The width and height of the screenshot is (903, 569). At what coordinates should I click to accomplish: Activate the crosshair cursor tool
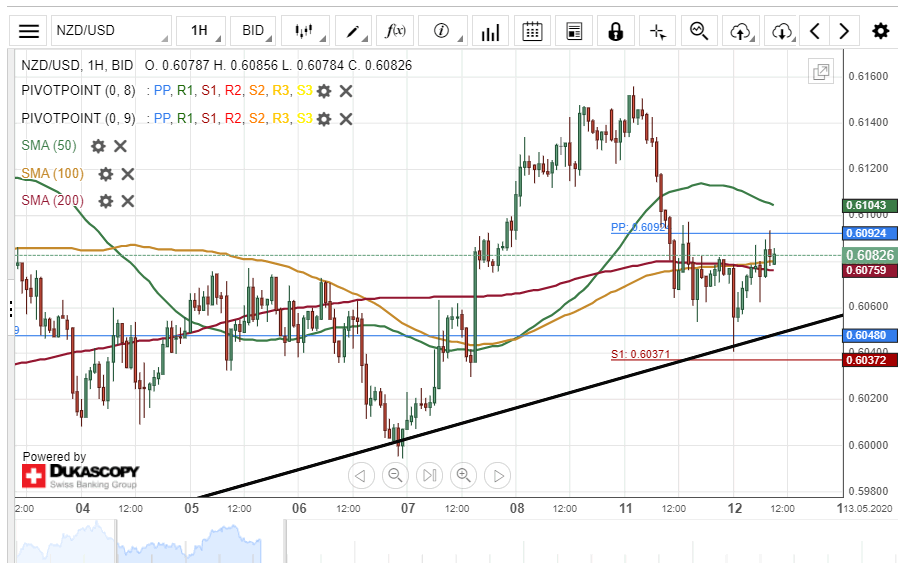coord(658,31)
